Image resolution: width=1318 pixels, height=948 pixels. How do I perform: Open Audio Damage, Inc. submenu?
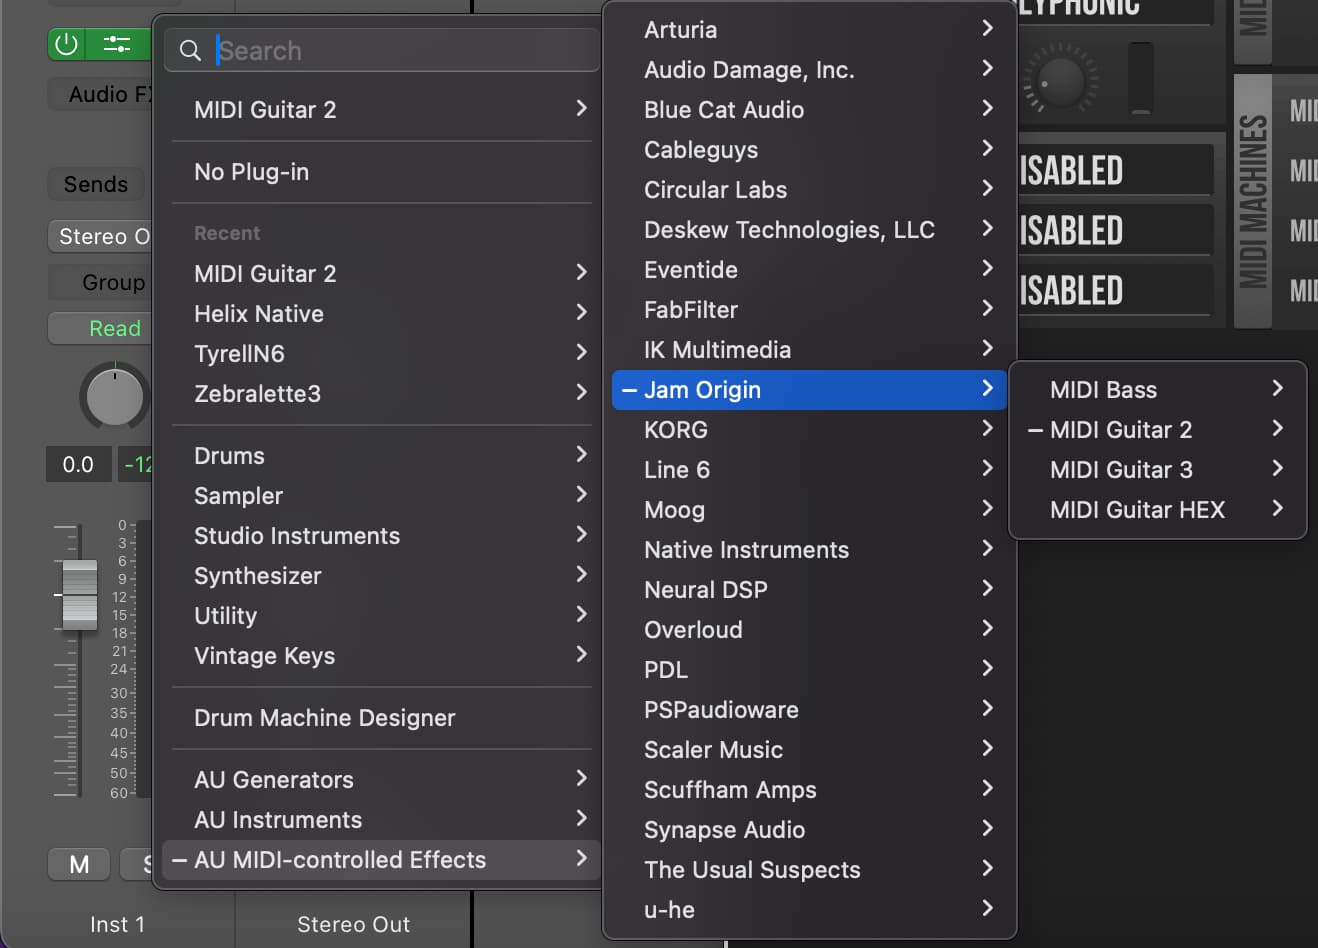[x=809, y=69]
